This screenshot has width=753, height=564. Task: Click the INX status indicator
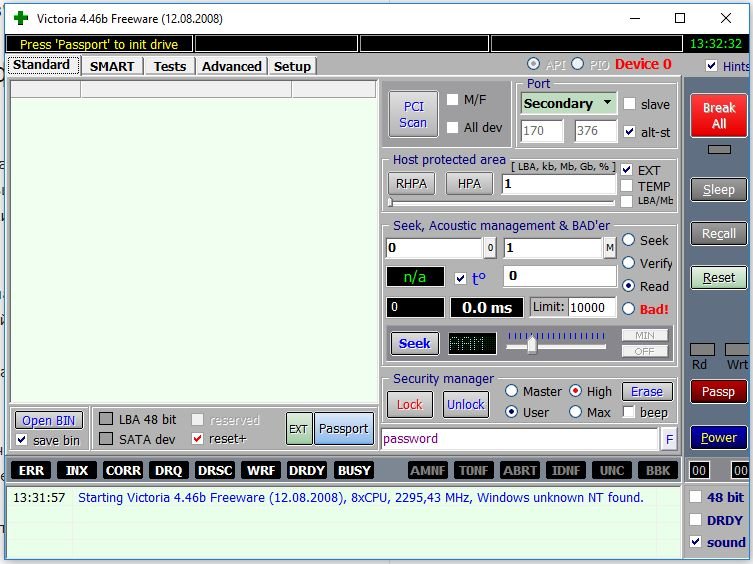[77, 470]
